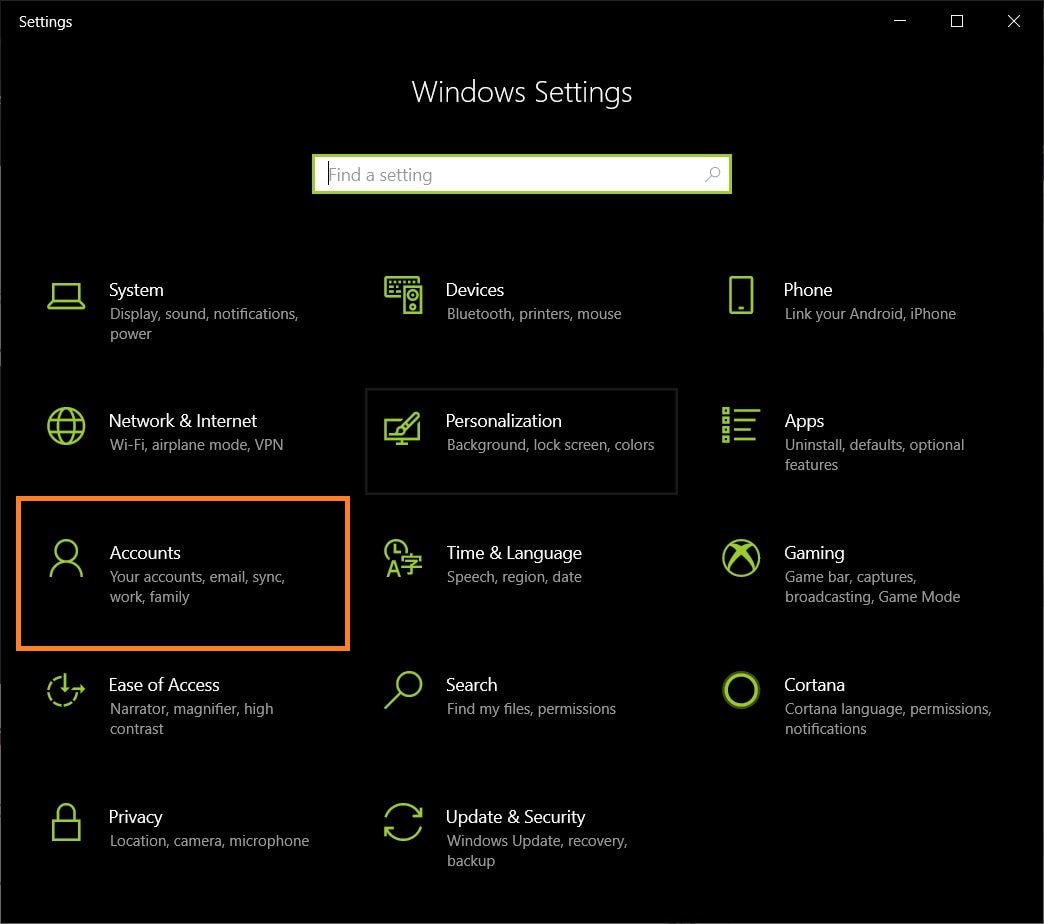Image resolution: width=1044 pixels, height=924 pixels.
Task: Open Search settings title
Action: [x=471, y=685]
